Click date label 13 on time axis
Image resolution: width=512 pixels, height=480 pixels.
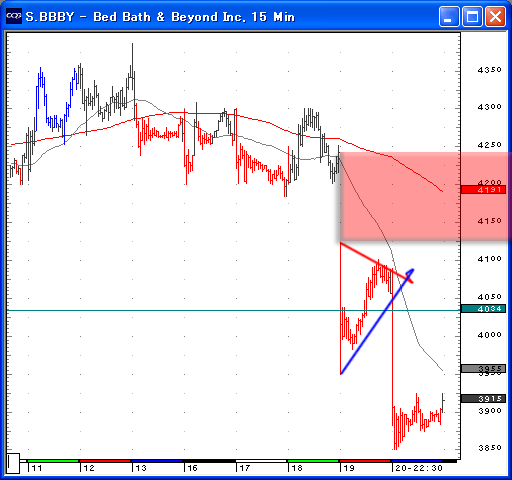tap(141, 468)
